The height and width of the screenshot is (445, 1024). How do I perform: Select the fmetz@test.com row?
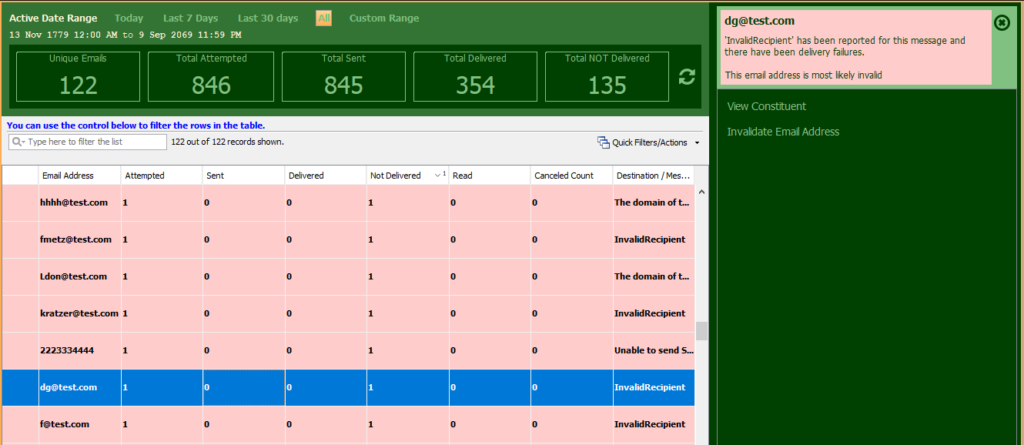347,240
